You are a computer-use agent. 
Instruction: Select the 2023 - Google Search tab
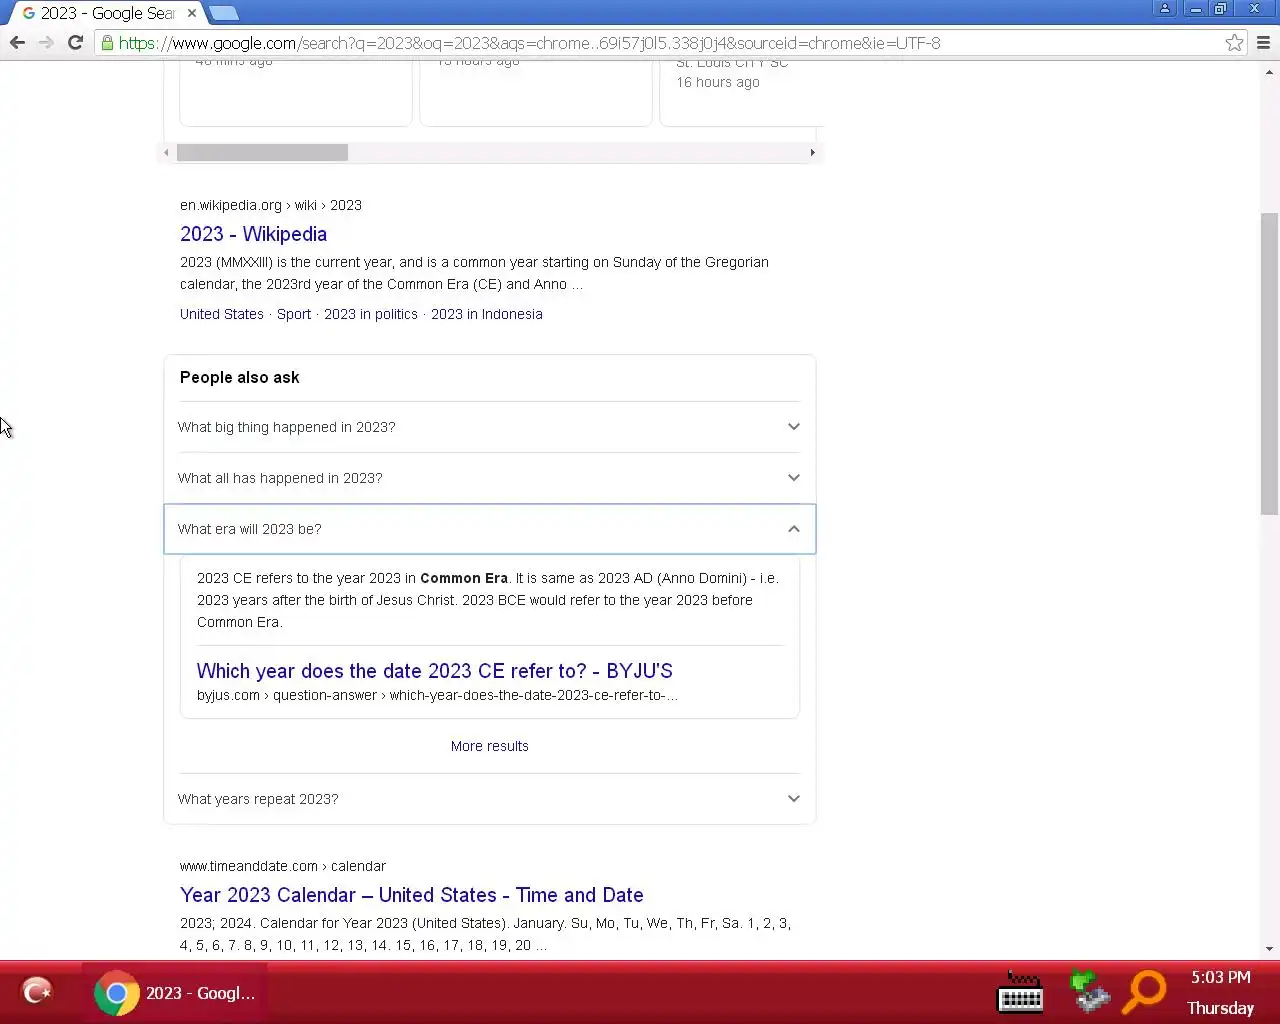click(105, 13)
